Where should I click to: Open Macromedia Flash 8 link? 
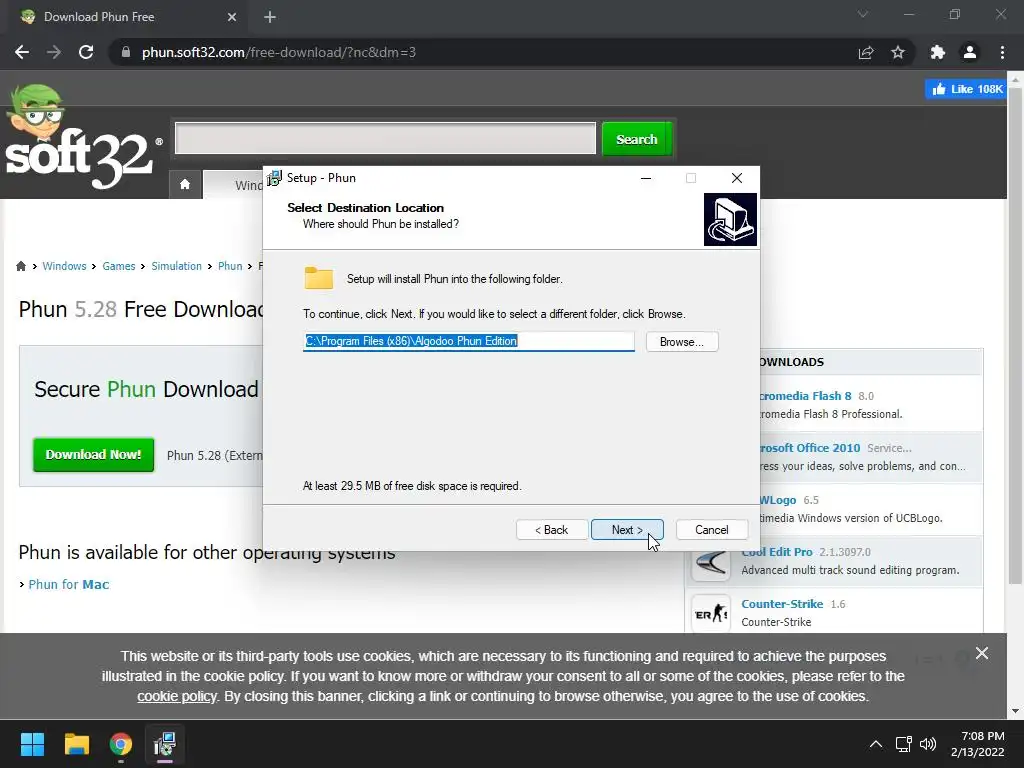[806, 396]
